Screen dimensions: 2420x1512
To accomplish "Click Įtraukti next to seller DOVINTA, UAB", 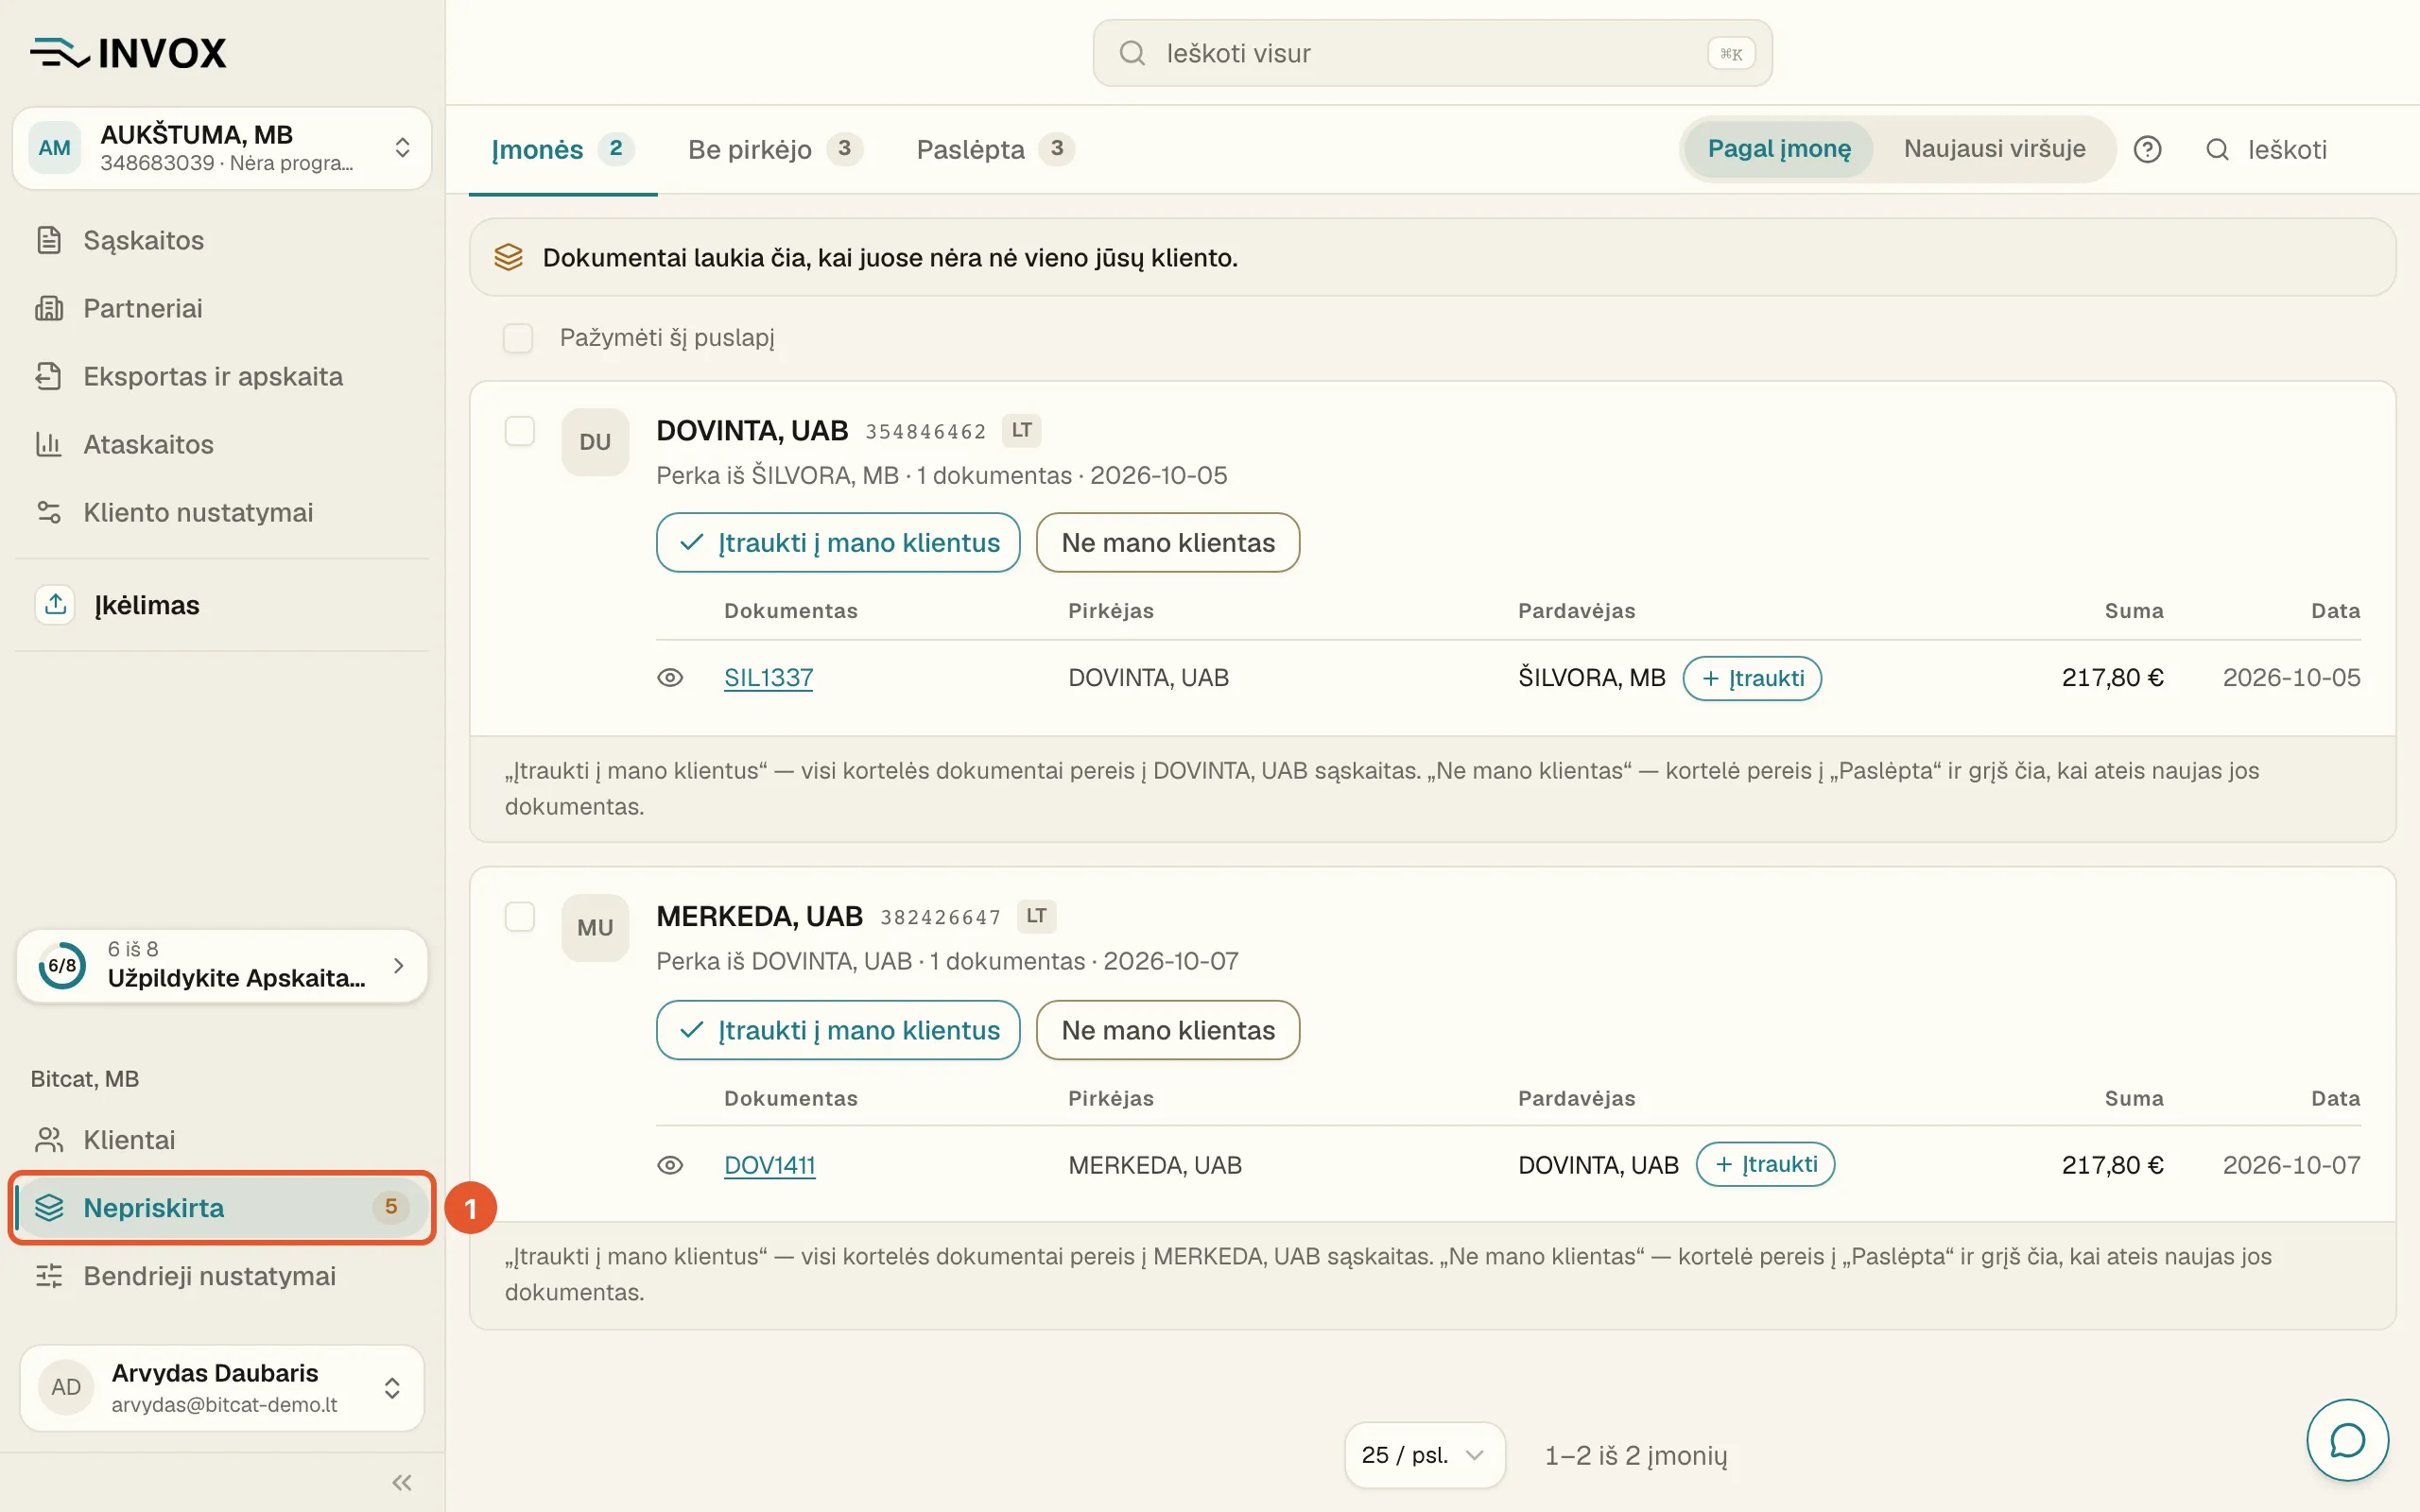I will pos(1765,1164).
